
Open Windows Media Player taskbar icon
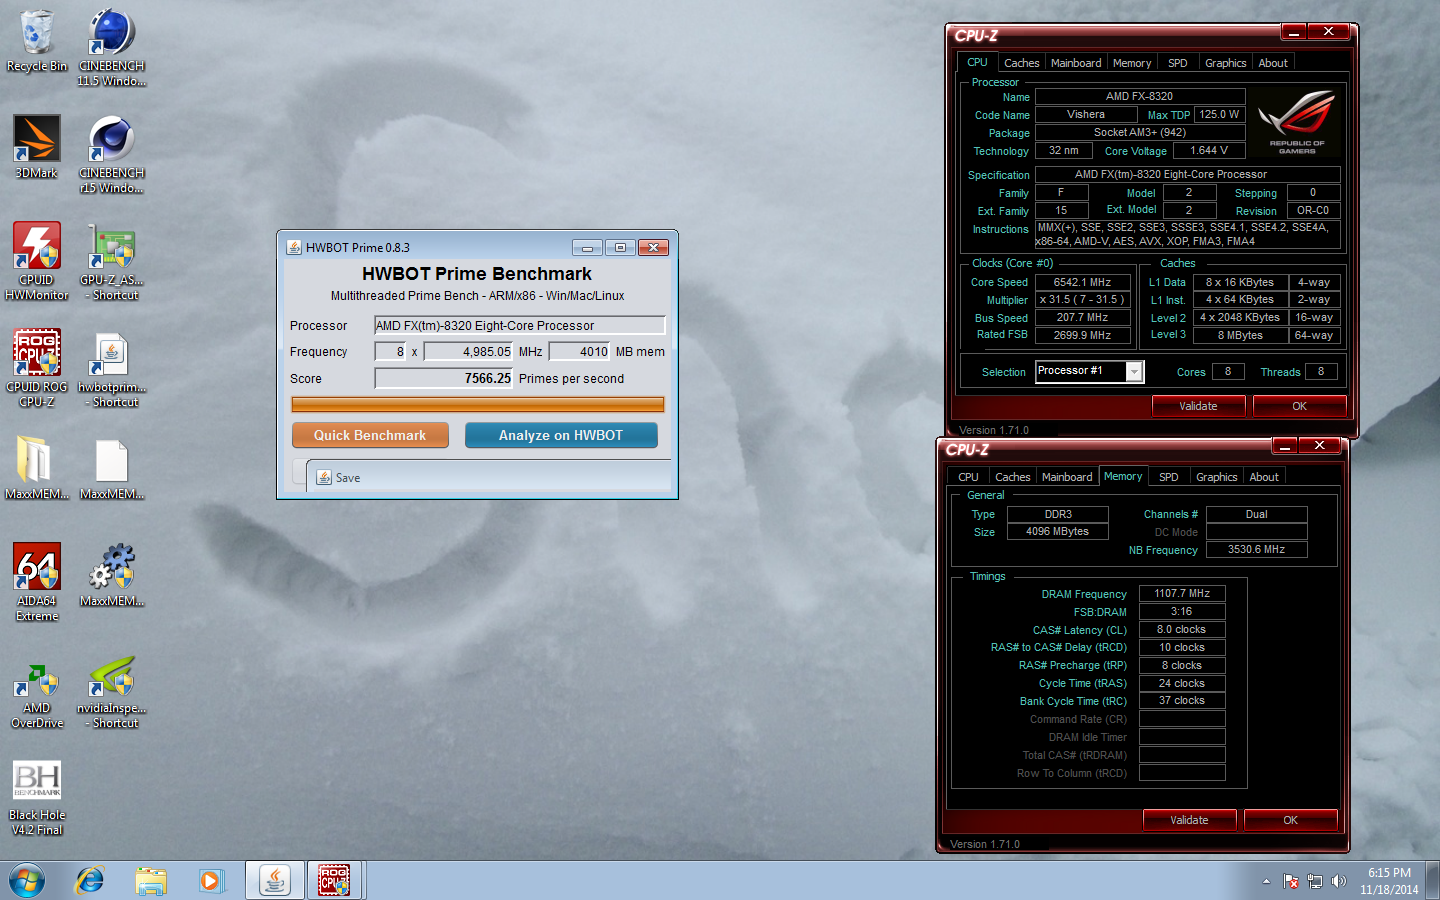pos(210,880)
